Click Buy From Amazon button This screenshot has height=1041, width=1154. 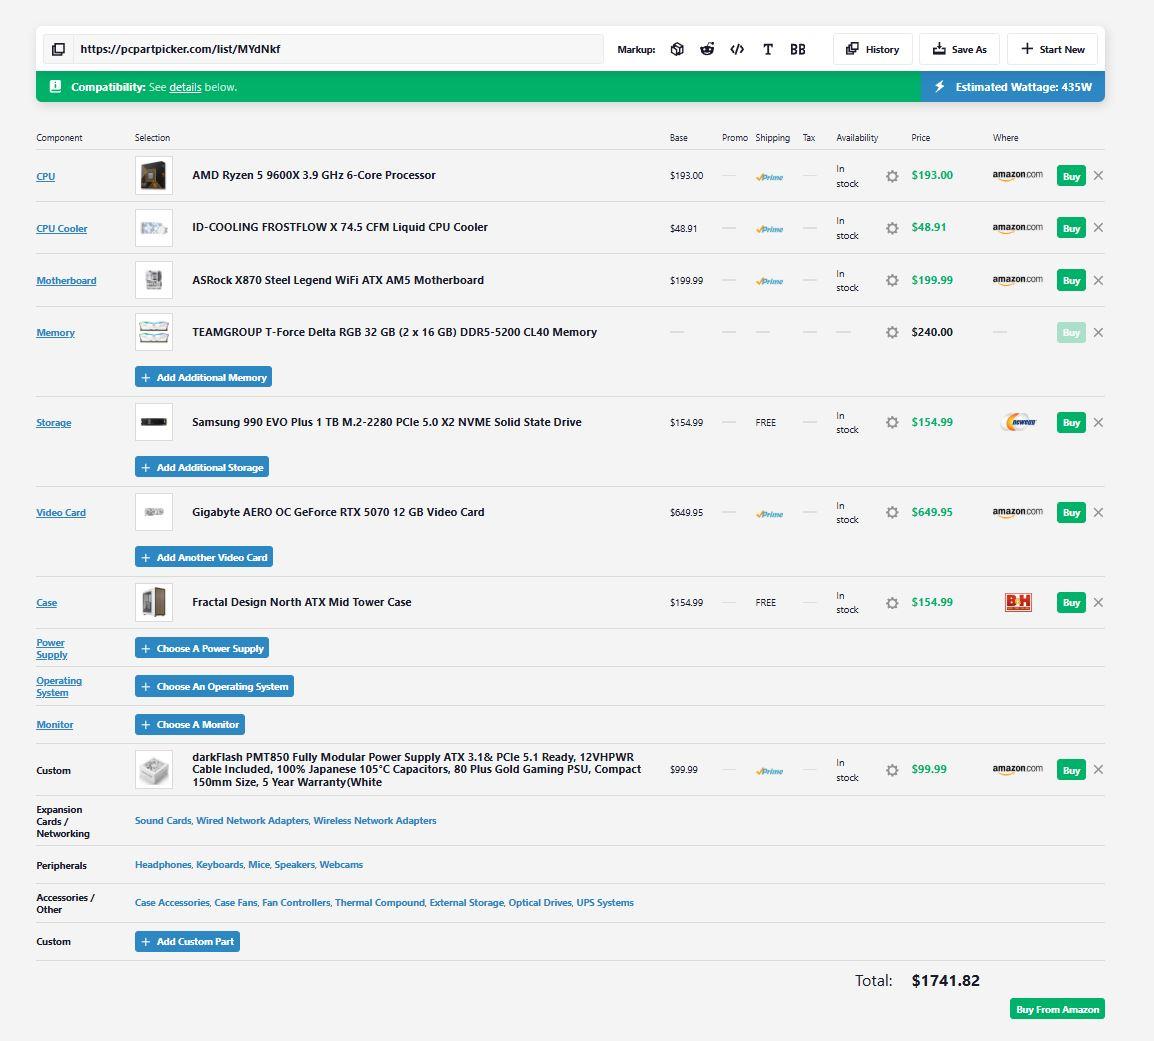pyautogui.click(x=1057, y=1009)
